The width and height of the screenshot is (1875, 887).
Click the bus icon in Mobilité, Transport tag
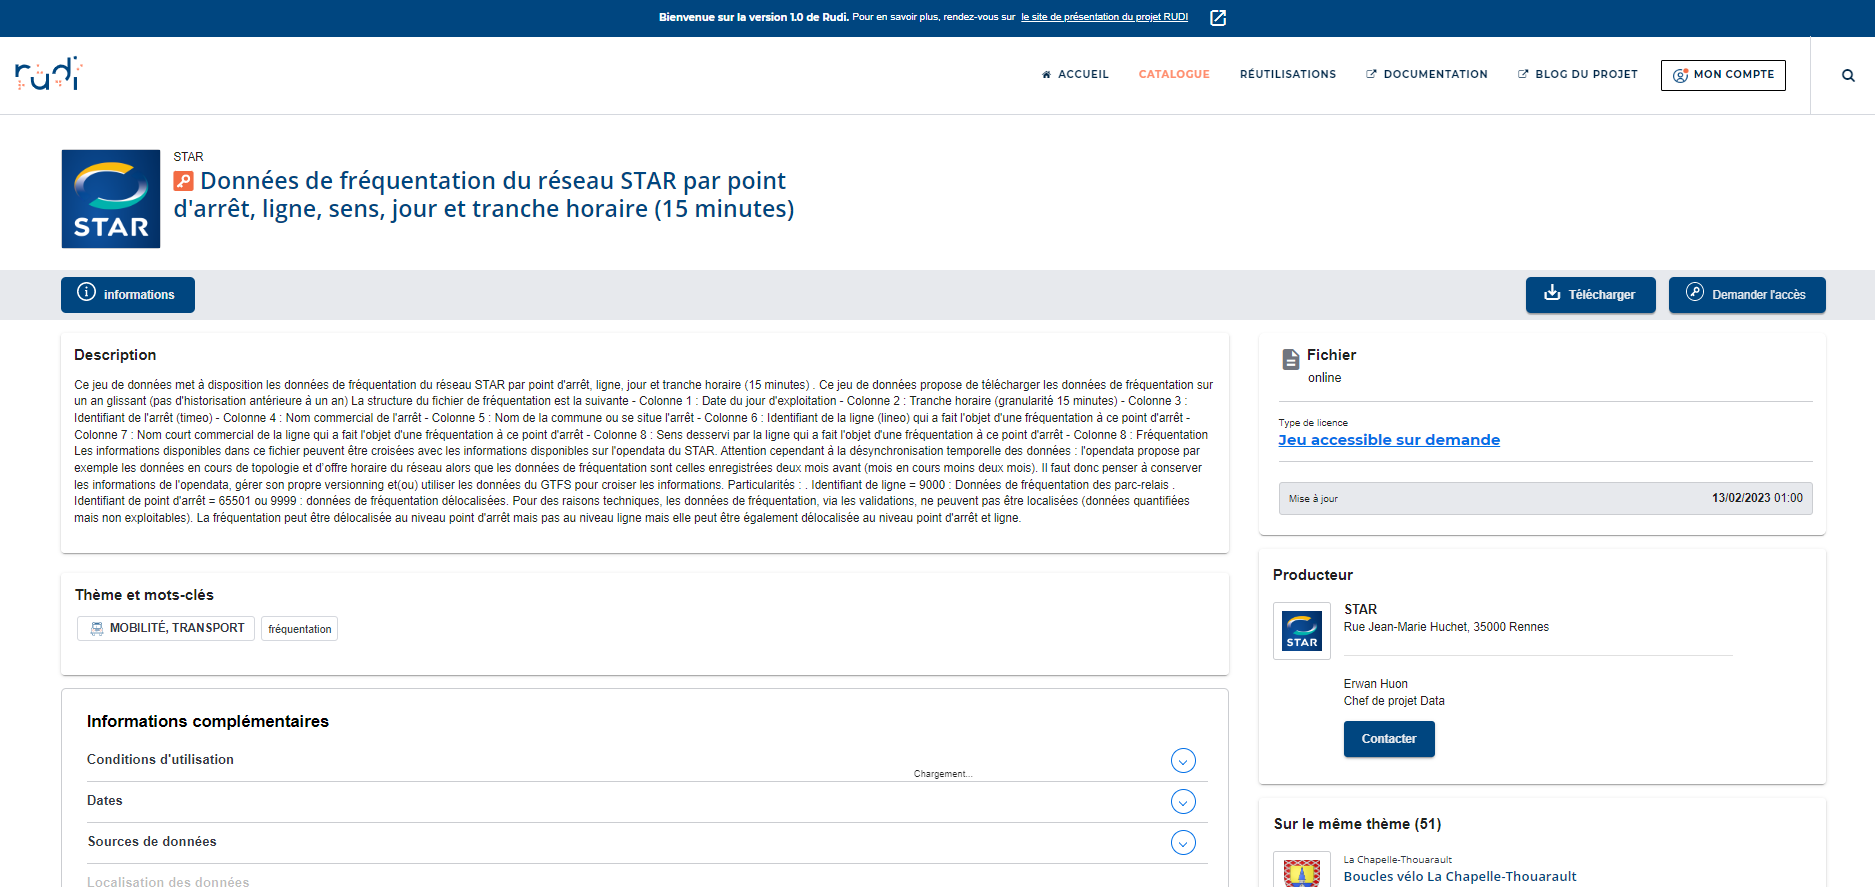[x=97, y=628]
